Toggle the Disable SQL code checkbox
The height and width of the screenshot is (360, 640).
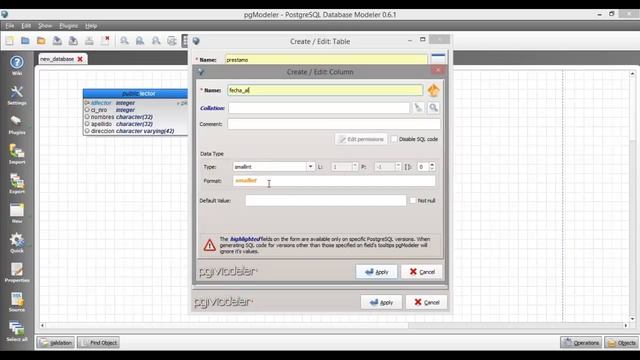pos(394,139)
